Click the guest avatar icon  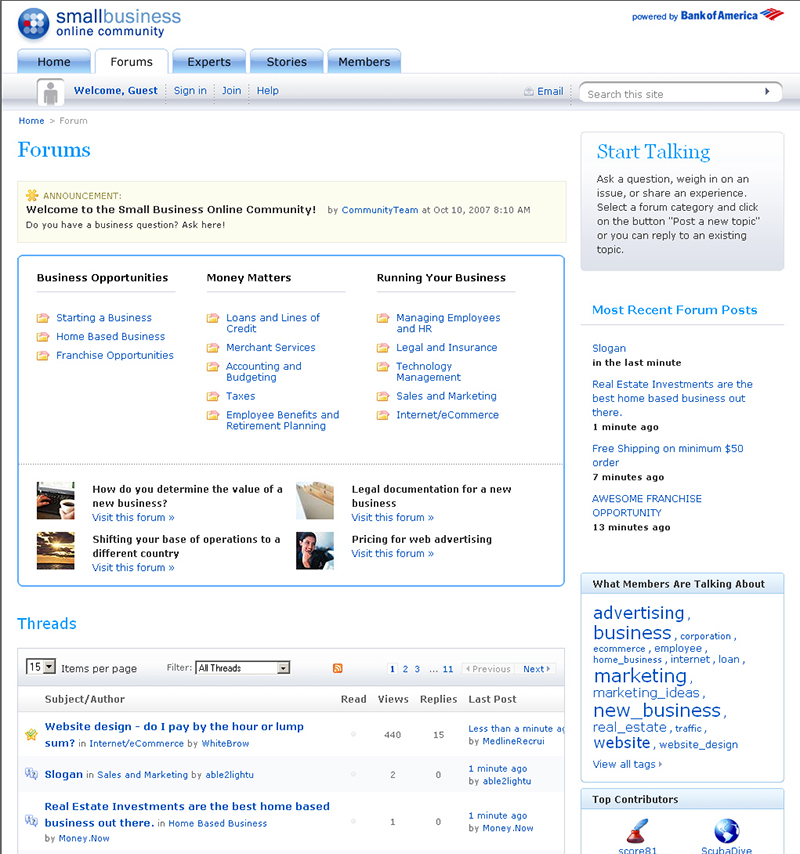click(51, 93)
